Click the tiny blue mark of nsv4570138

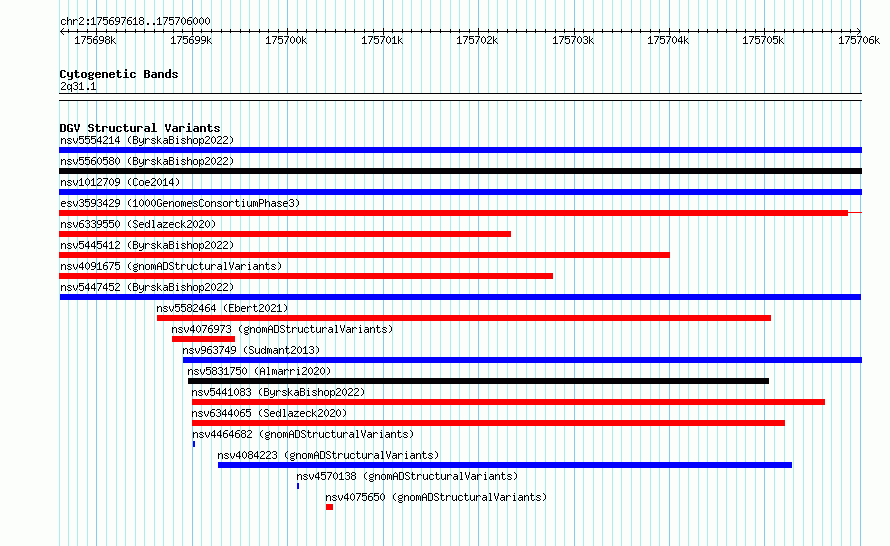point(298,486)
